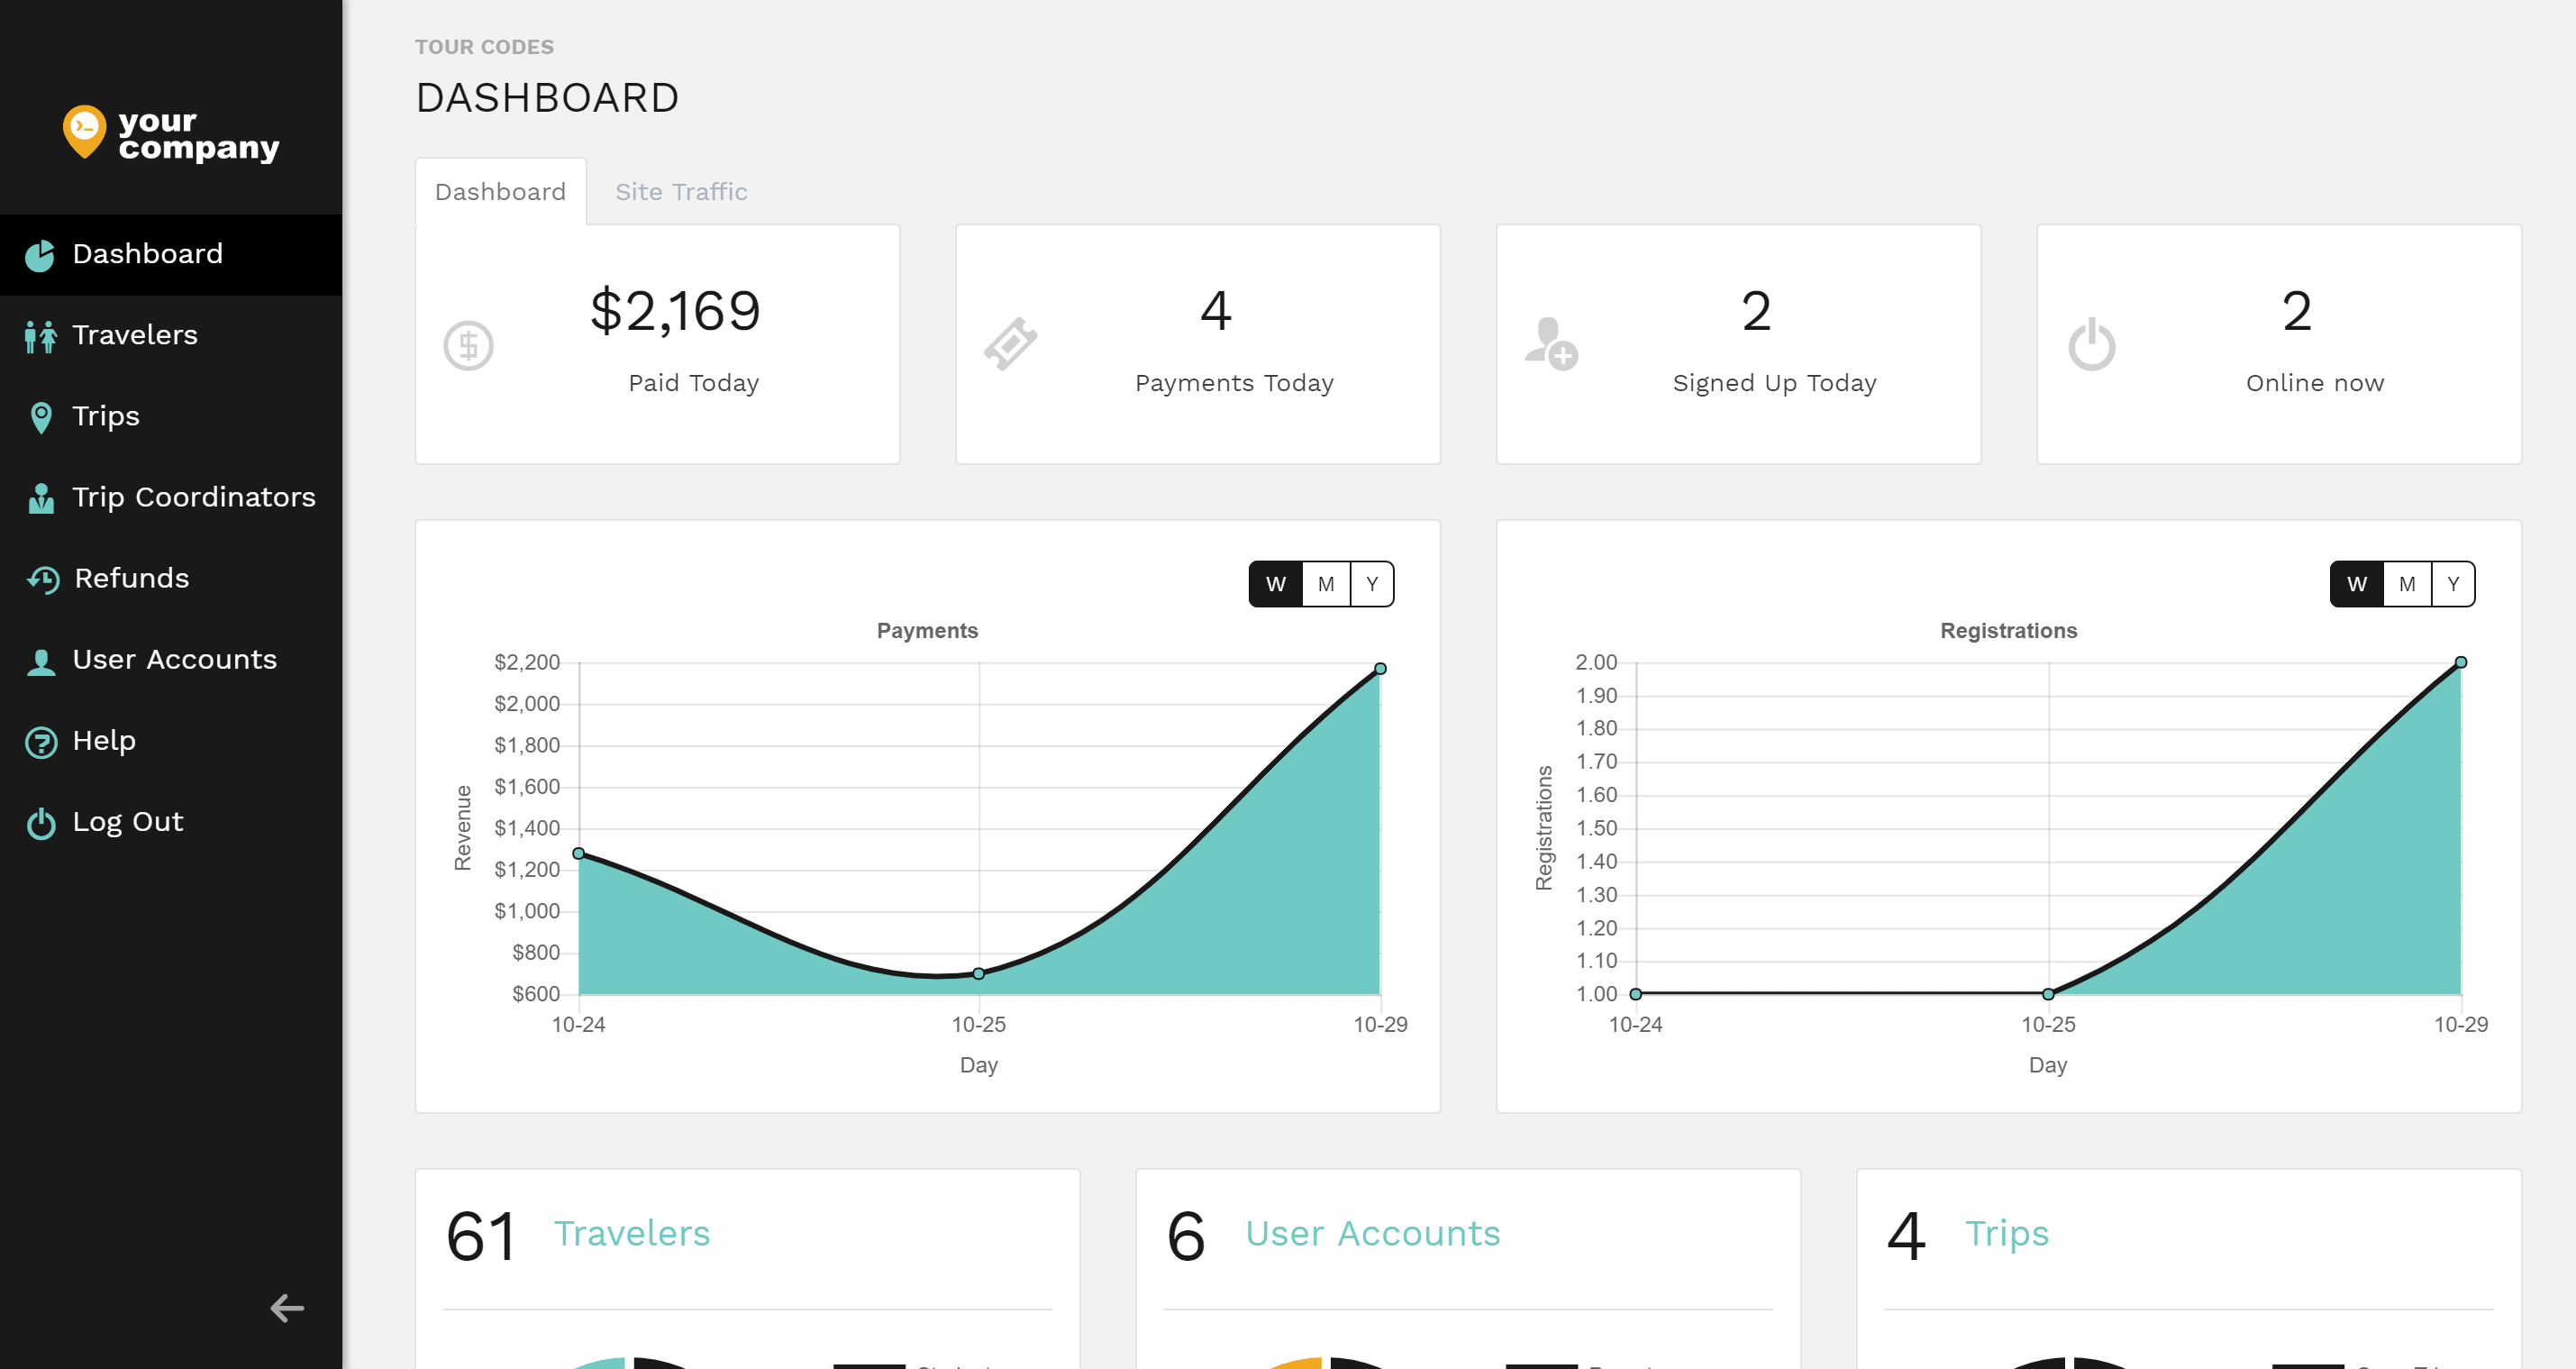Collapse the sidebar with the left arrow
Image resolution: width=2576 pixels, height=1369 pixels.
[x=287, y=1307]
